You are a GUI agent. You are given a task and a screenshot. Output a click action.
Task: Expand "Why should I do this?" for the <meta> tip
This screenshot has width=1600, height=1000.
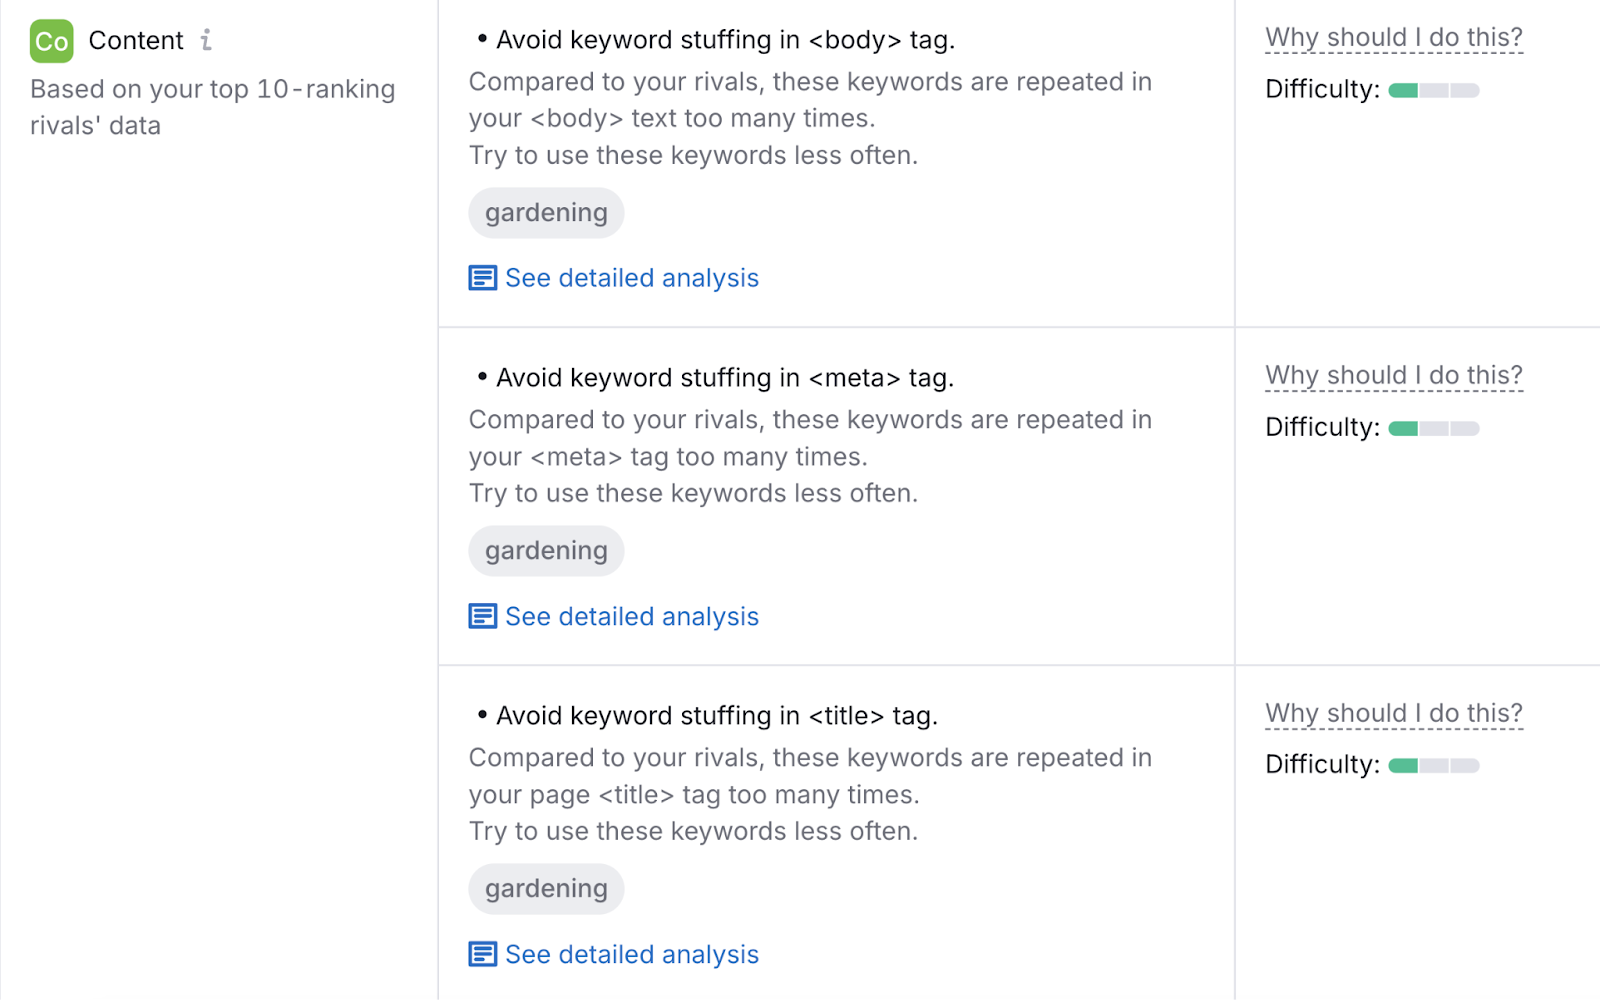pos(1393,374)
